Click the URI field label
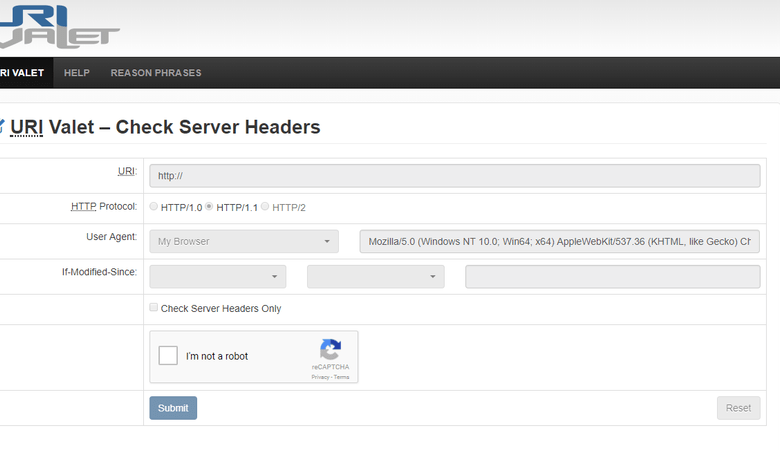The image size is (780, 450). [x=127, y=171]
